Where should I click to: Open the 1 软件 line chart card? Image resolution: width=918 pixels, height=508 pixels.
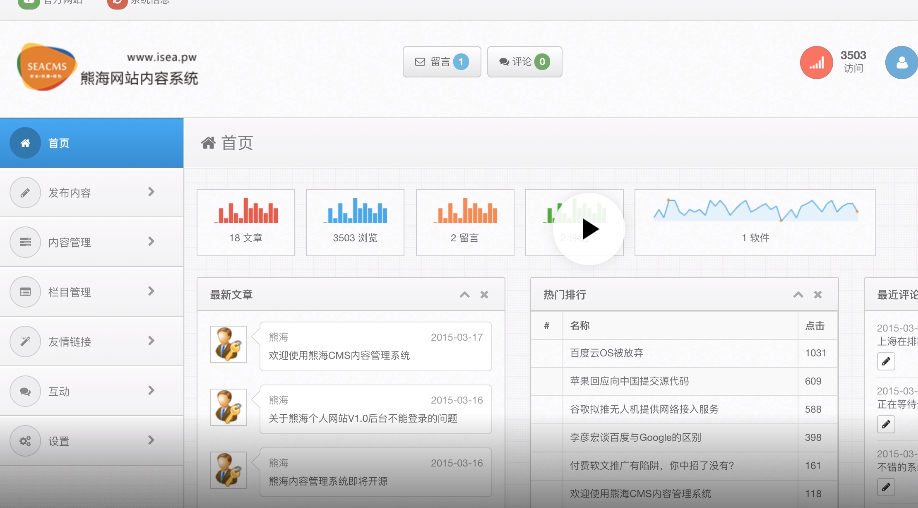(755, 222)
